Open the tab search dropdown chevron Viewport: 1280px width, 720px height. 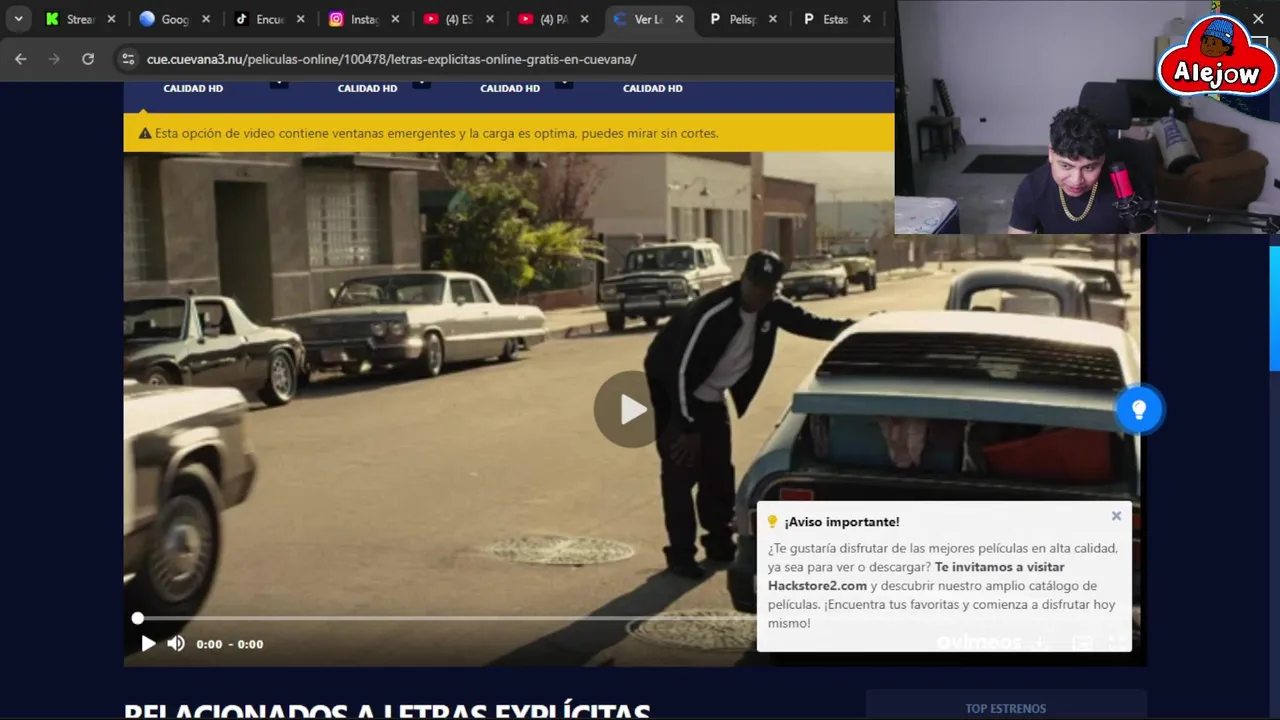18,19
